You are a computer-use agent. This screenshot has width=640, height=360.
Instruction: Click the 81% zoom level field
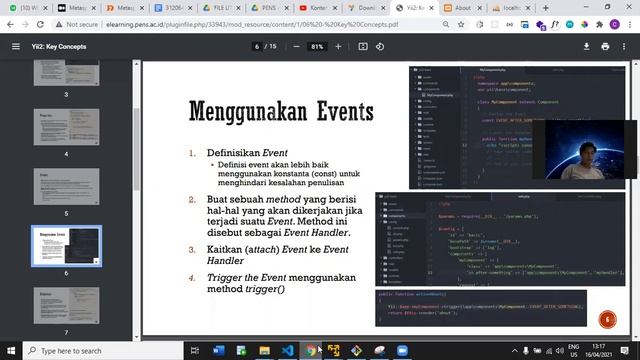tap(317, 47)
